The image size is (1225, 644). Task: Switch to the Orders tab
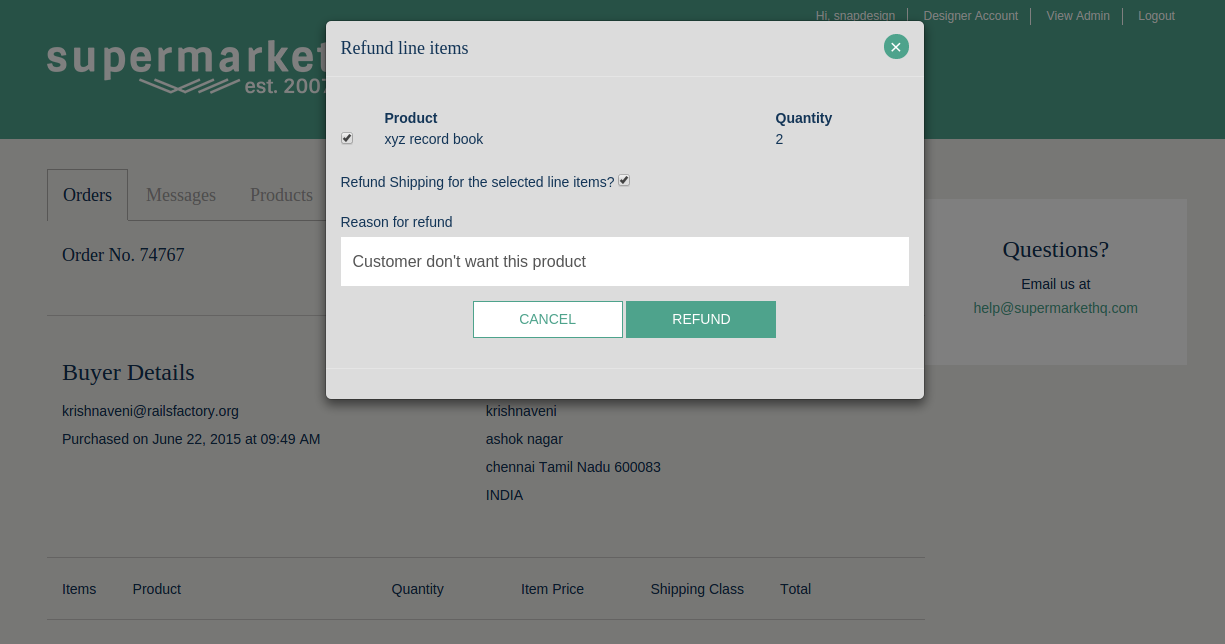tap(87, 195)
